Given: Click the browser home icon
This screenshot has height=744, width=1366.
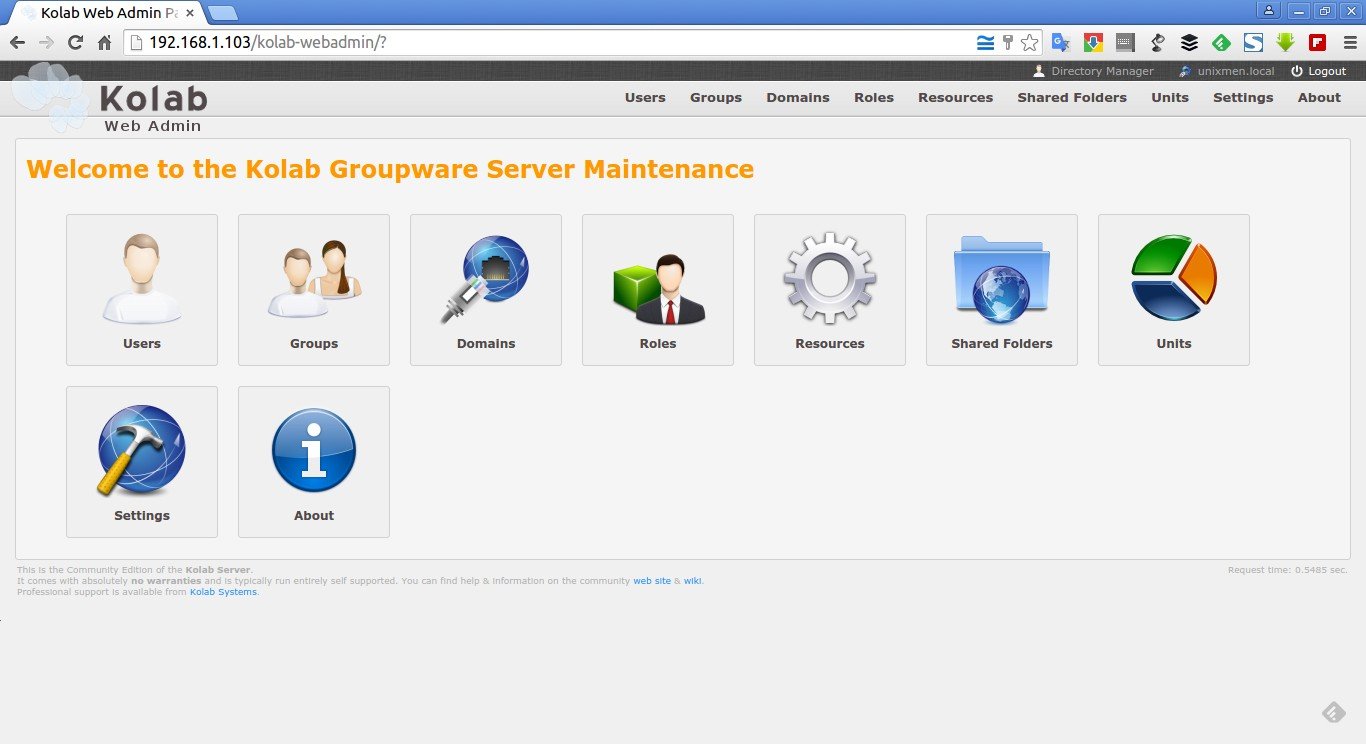Looking at the screenshot, I should 104,43.
